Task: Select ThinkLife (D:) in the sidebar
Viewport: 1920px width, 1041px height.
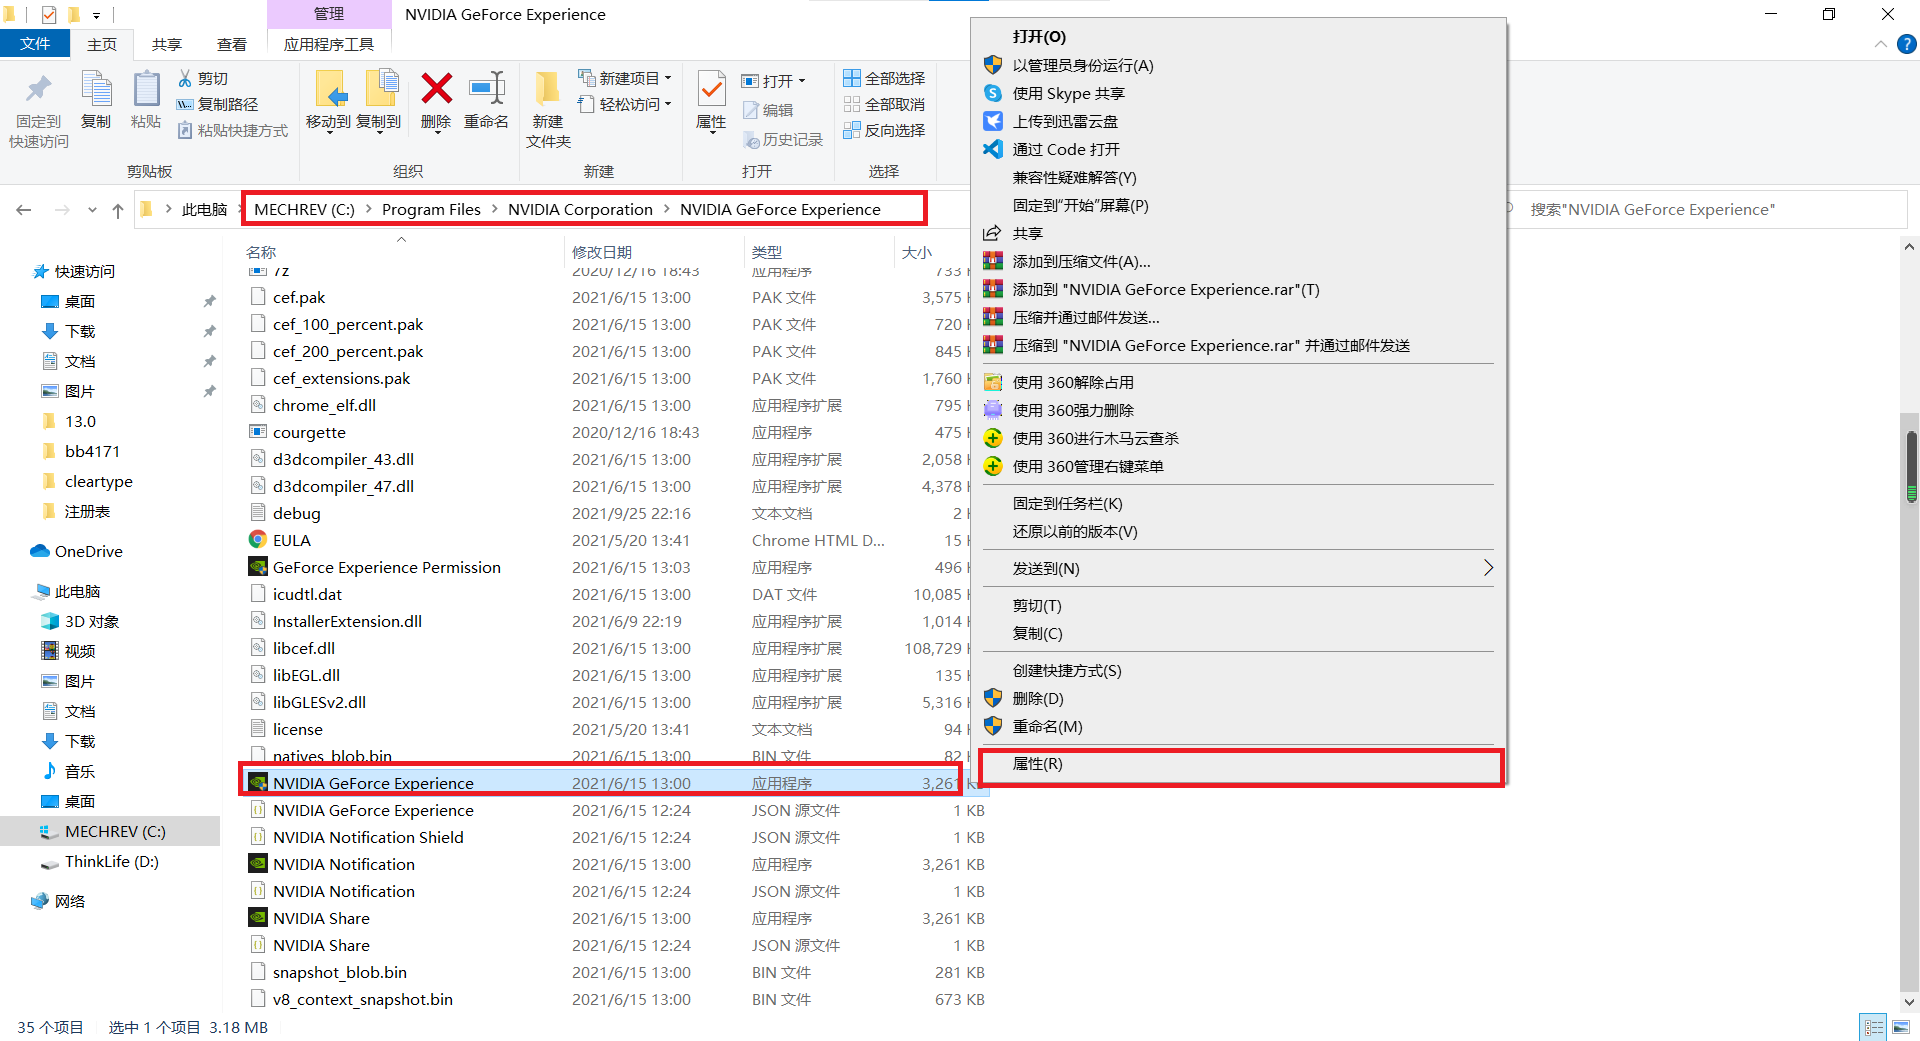Action: click(110, 861)
